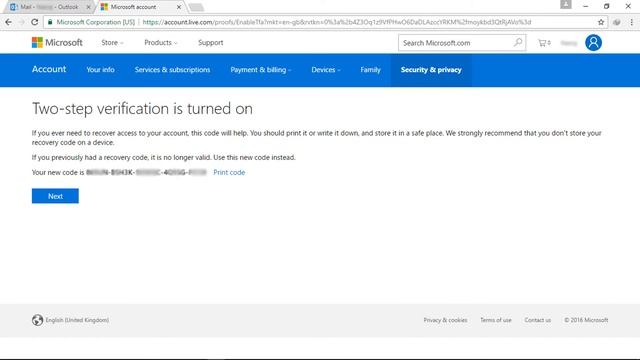The width and height of the screenshot is (640, 360).
Task: Click the browser forward arrow
Action: tap(22, 22)
